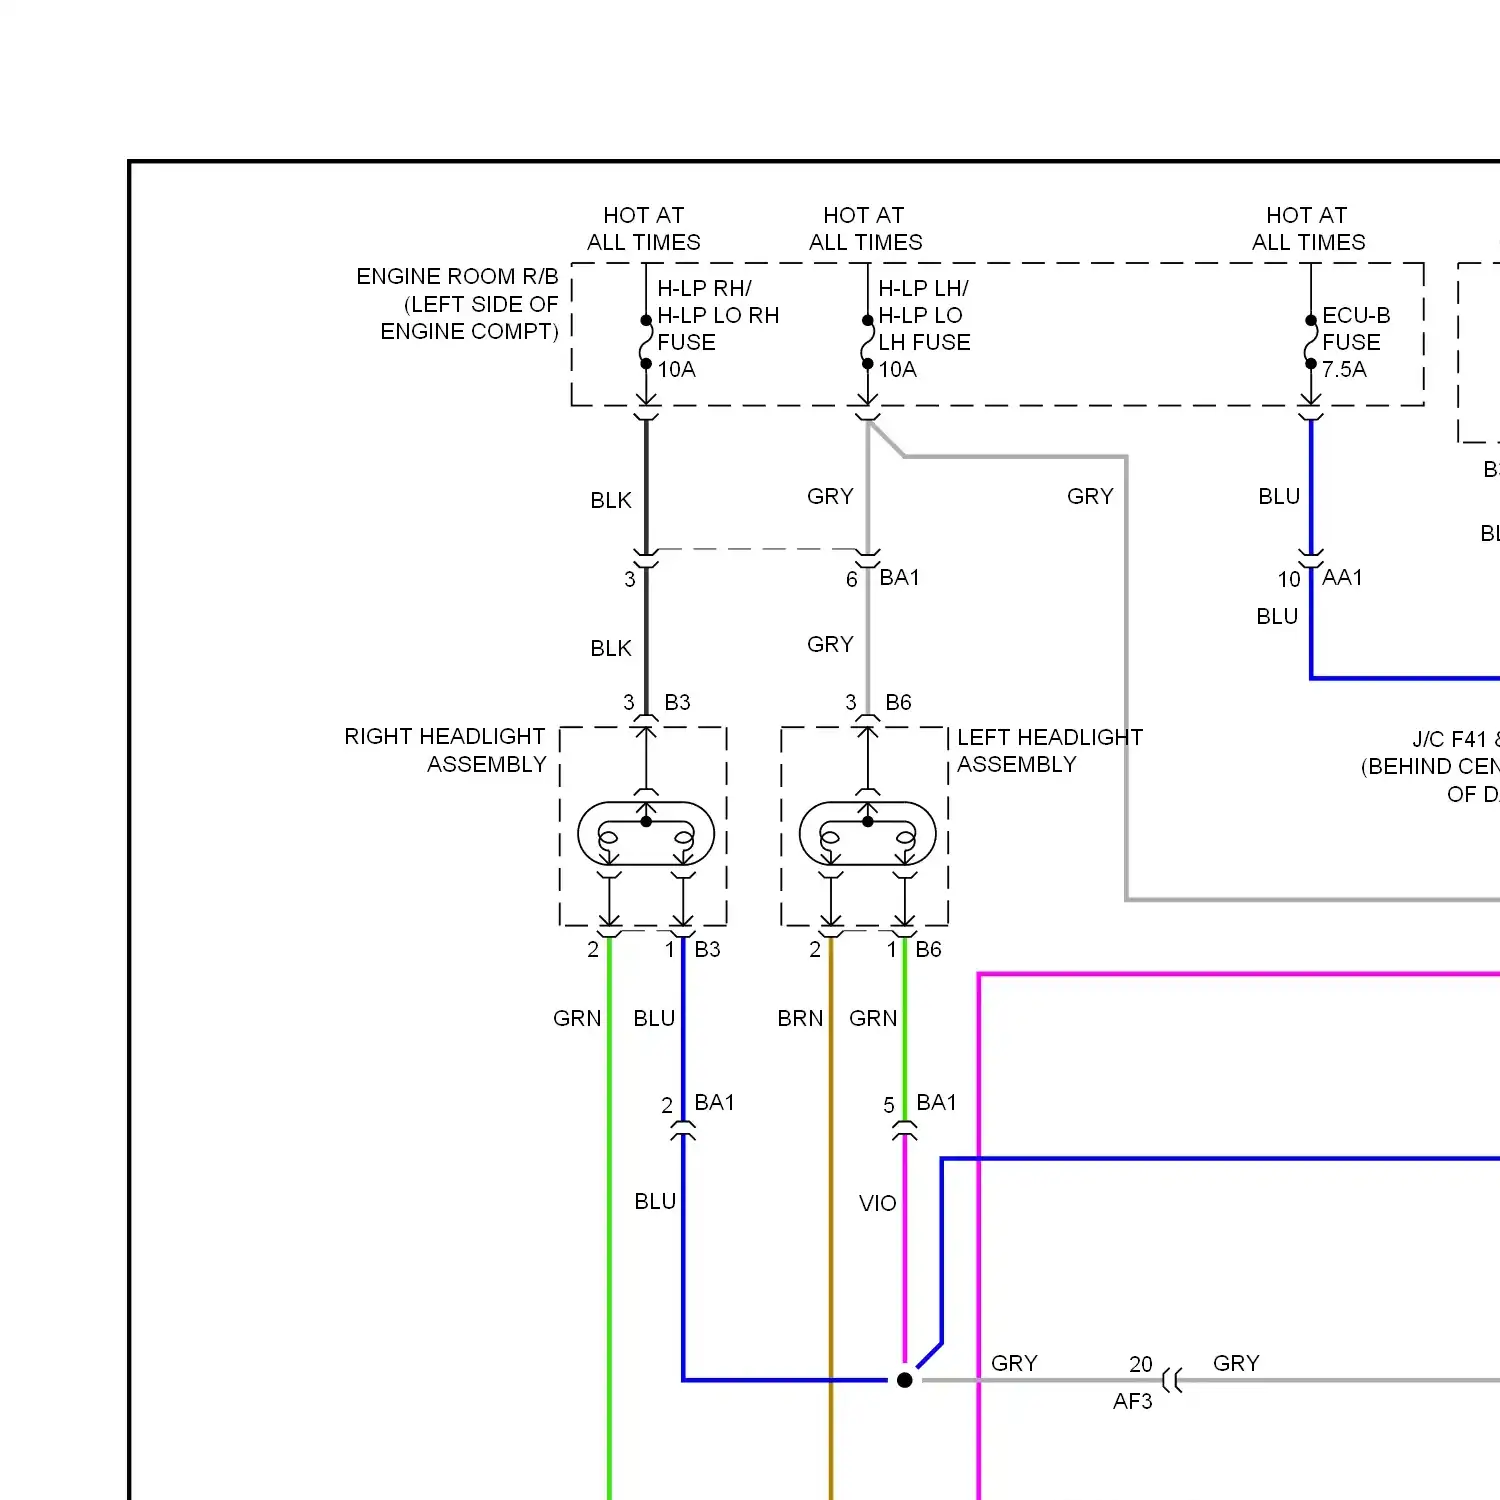Click the AF3 connector symbol on gray wire

[x=1173, y=1381]
